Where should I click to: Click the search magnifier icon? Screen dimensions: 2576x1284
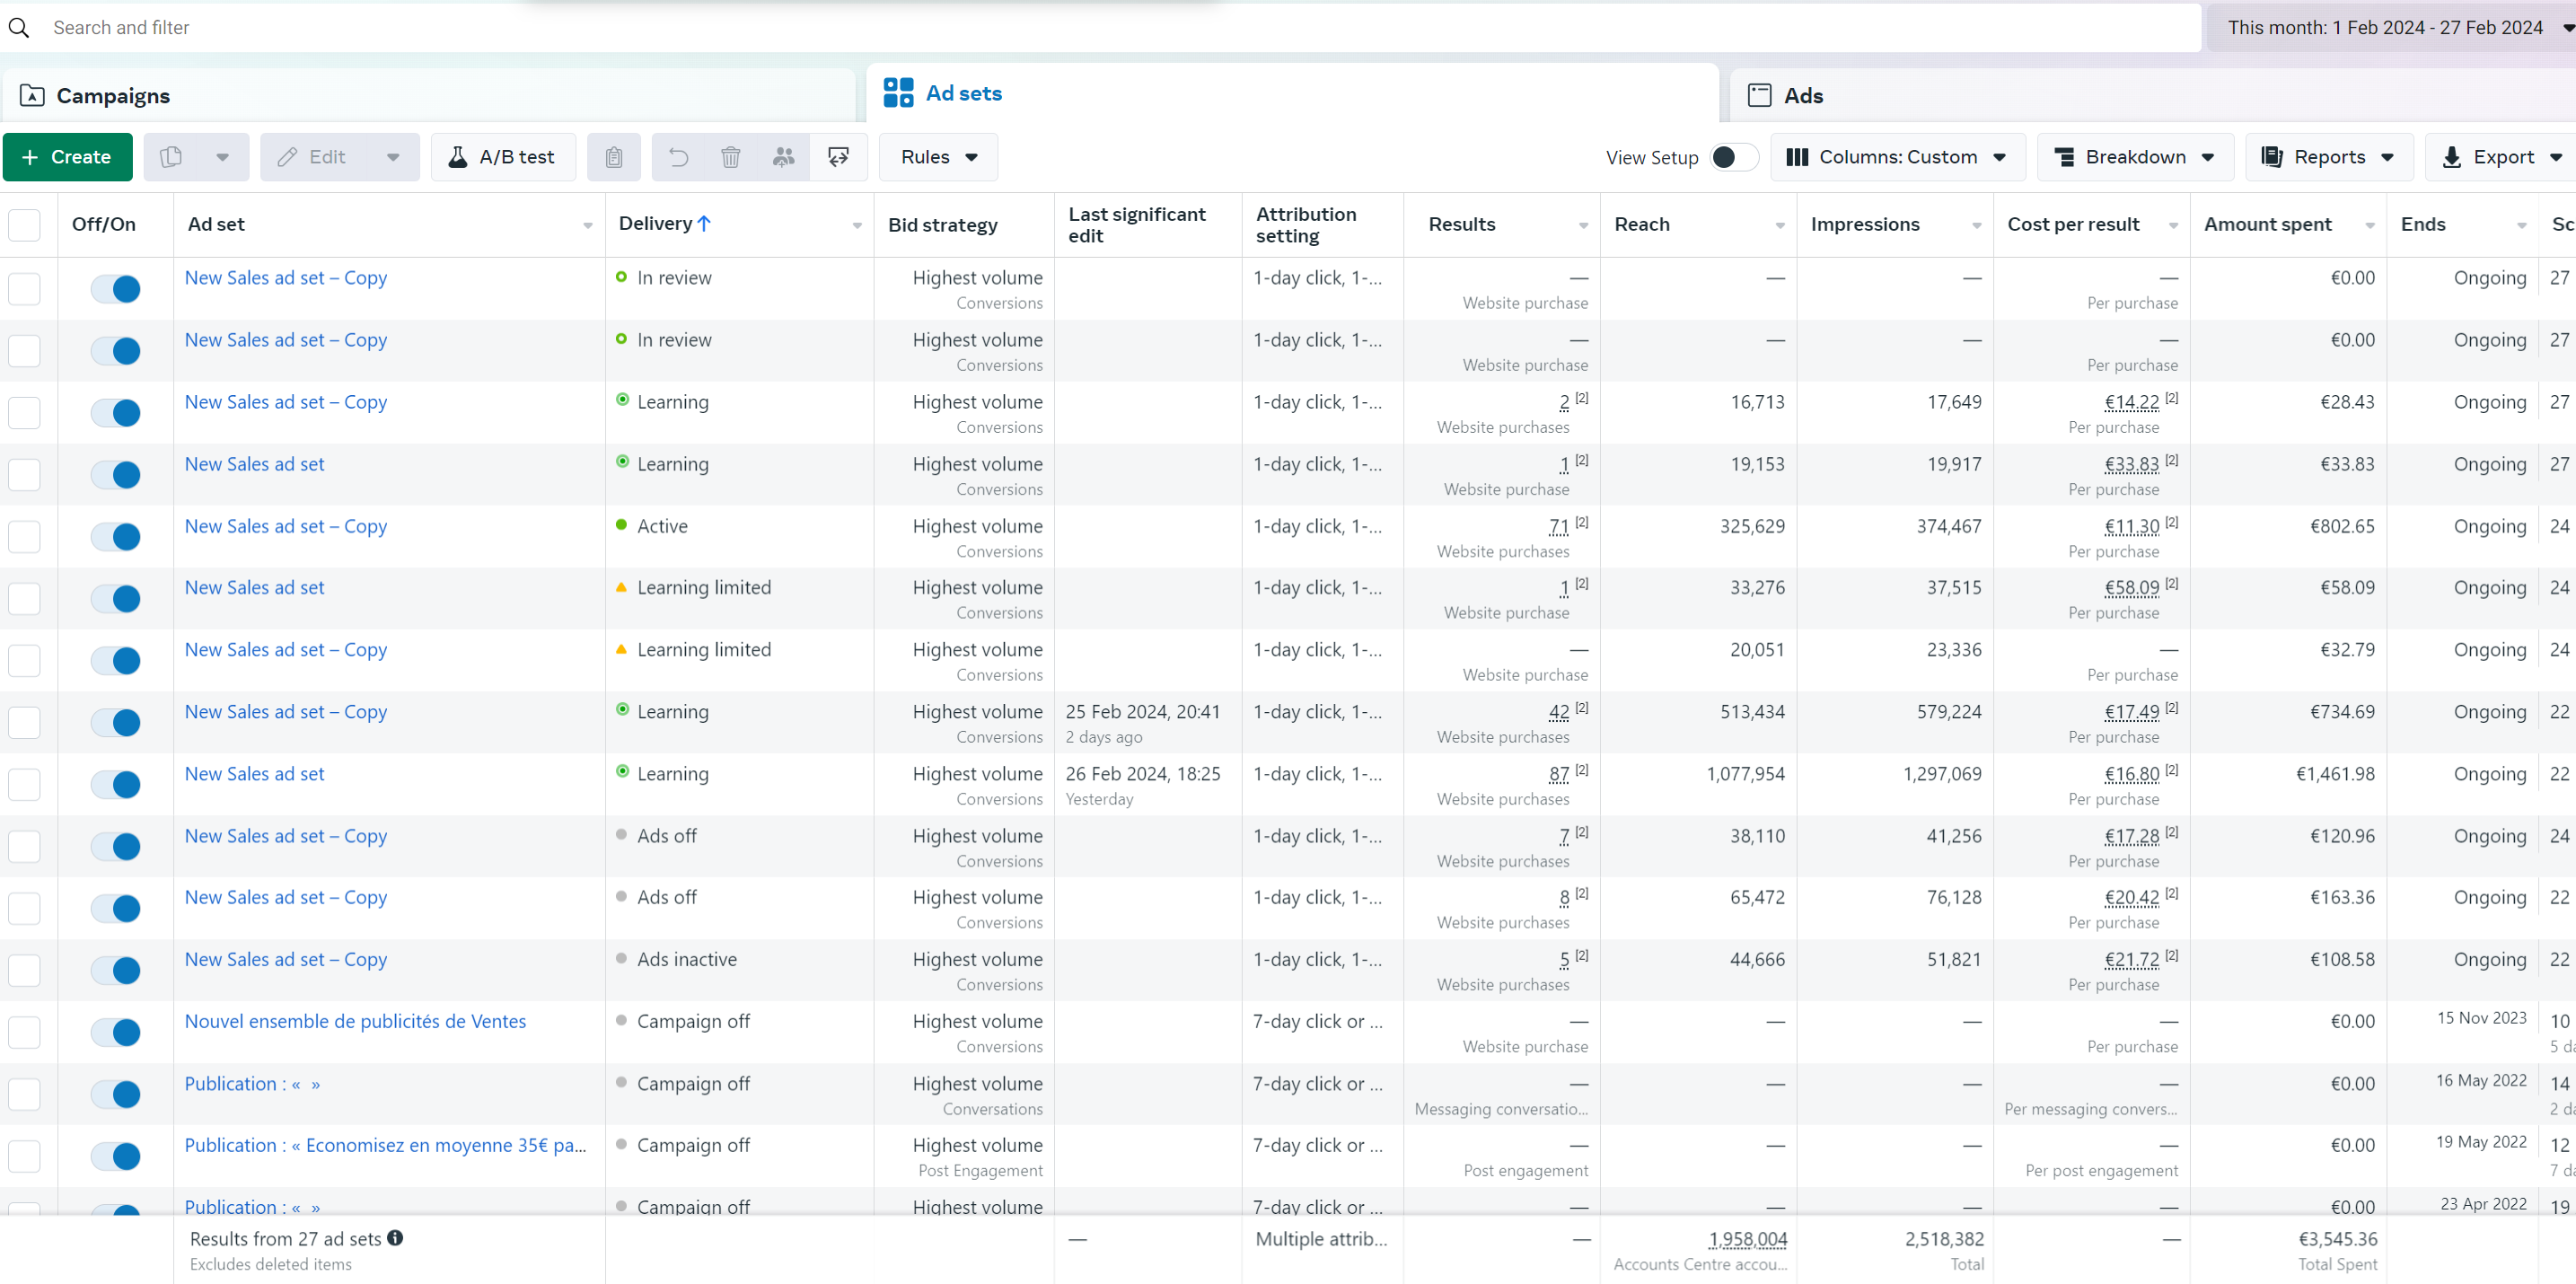tap(19, 27)
